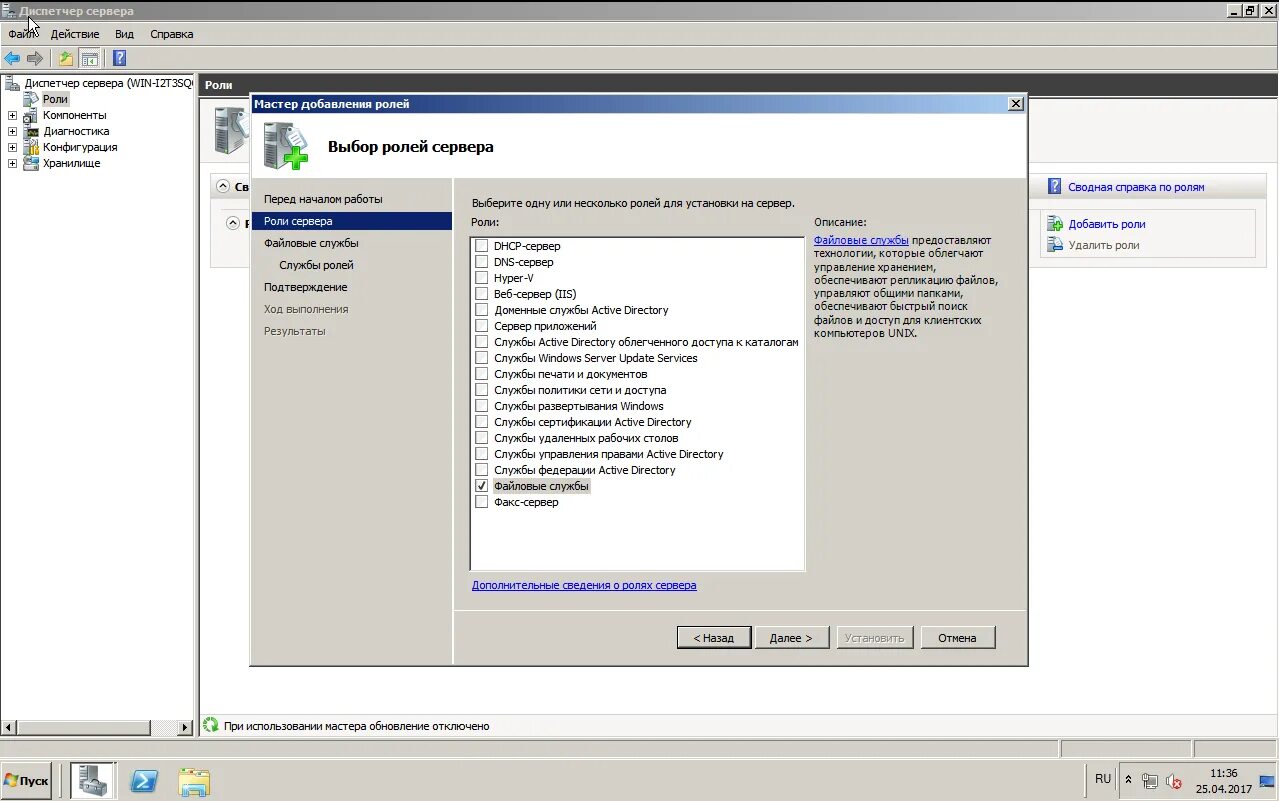Image resolution: width=1279 pixels, height=801 pixels.
Task: Show hidden tray icons arrow
Action: pyautogui.click(x=1129, y=780)
